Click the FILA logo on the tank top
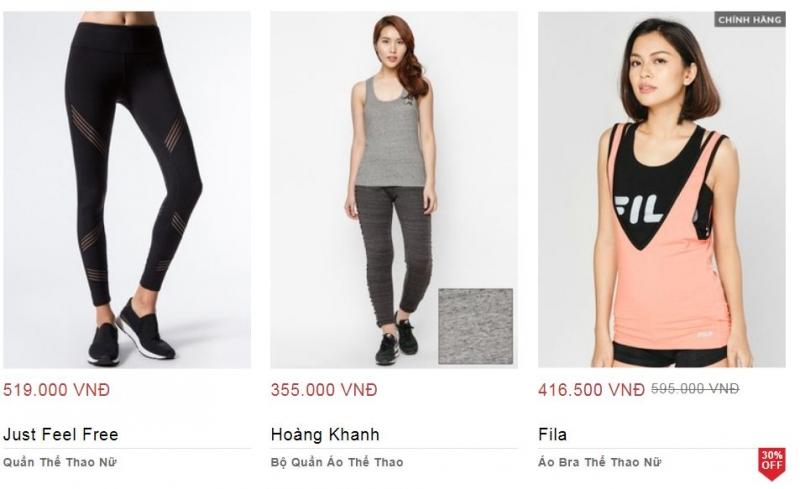This screenshot has width=800, height=489. [x=641, y=210]
